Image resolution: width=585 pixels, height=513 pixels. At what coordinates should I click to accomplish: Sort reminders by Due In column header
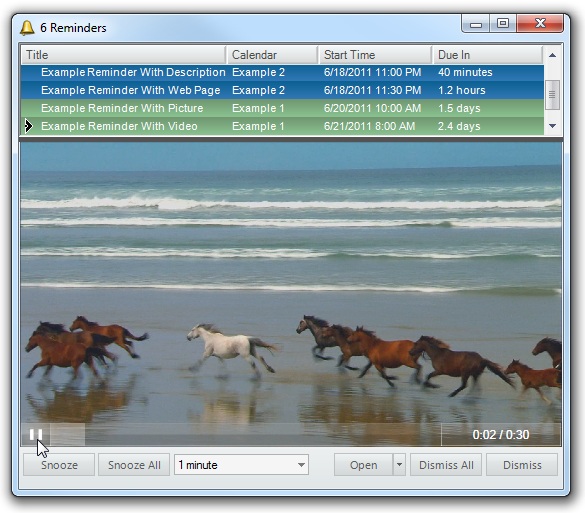point(488,55)
